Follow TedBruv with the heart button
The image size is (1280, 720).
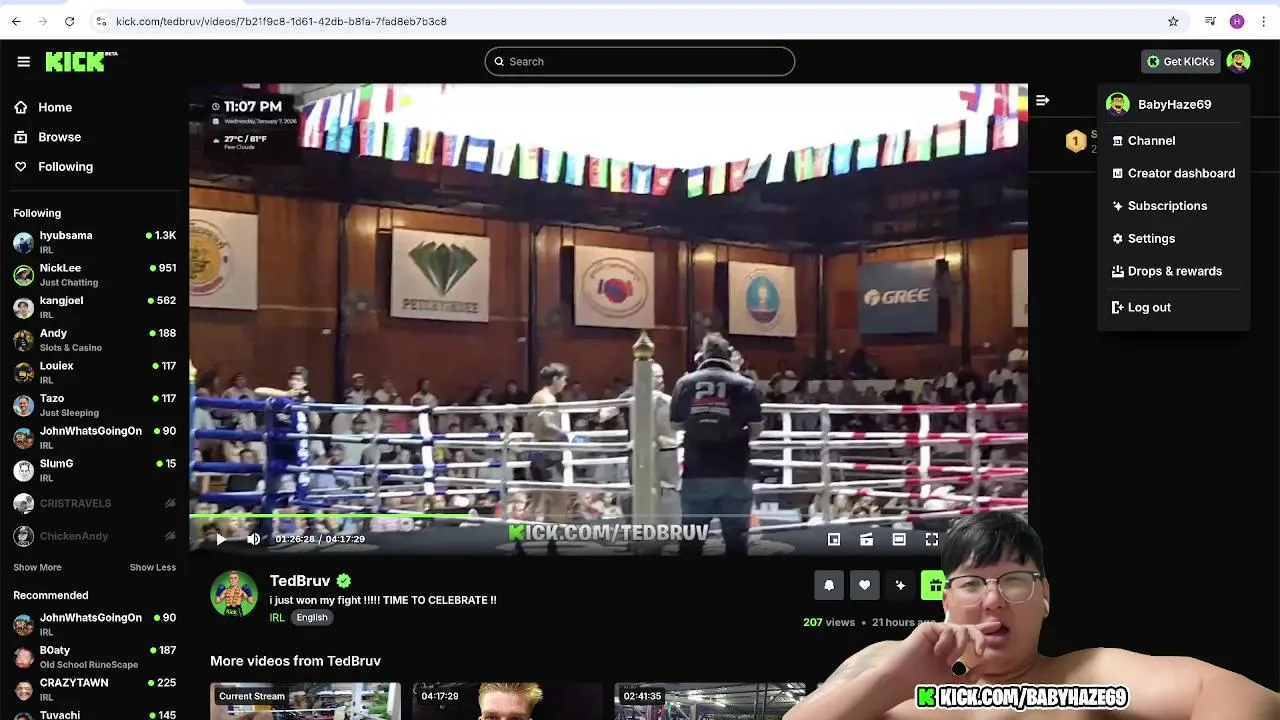click(x=865, y=586)
